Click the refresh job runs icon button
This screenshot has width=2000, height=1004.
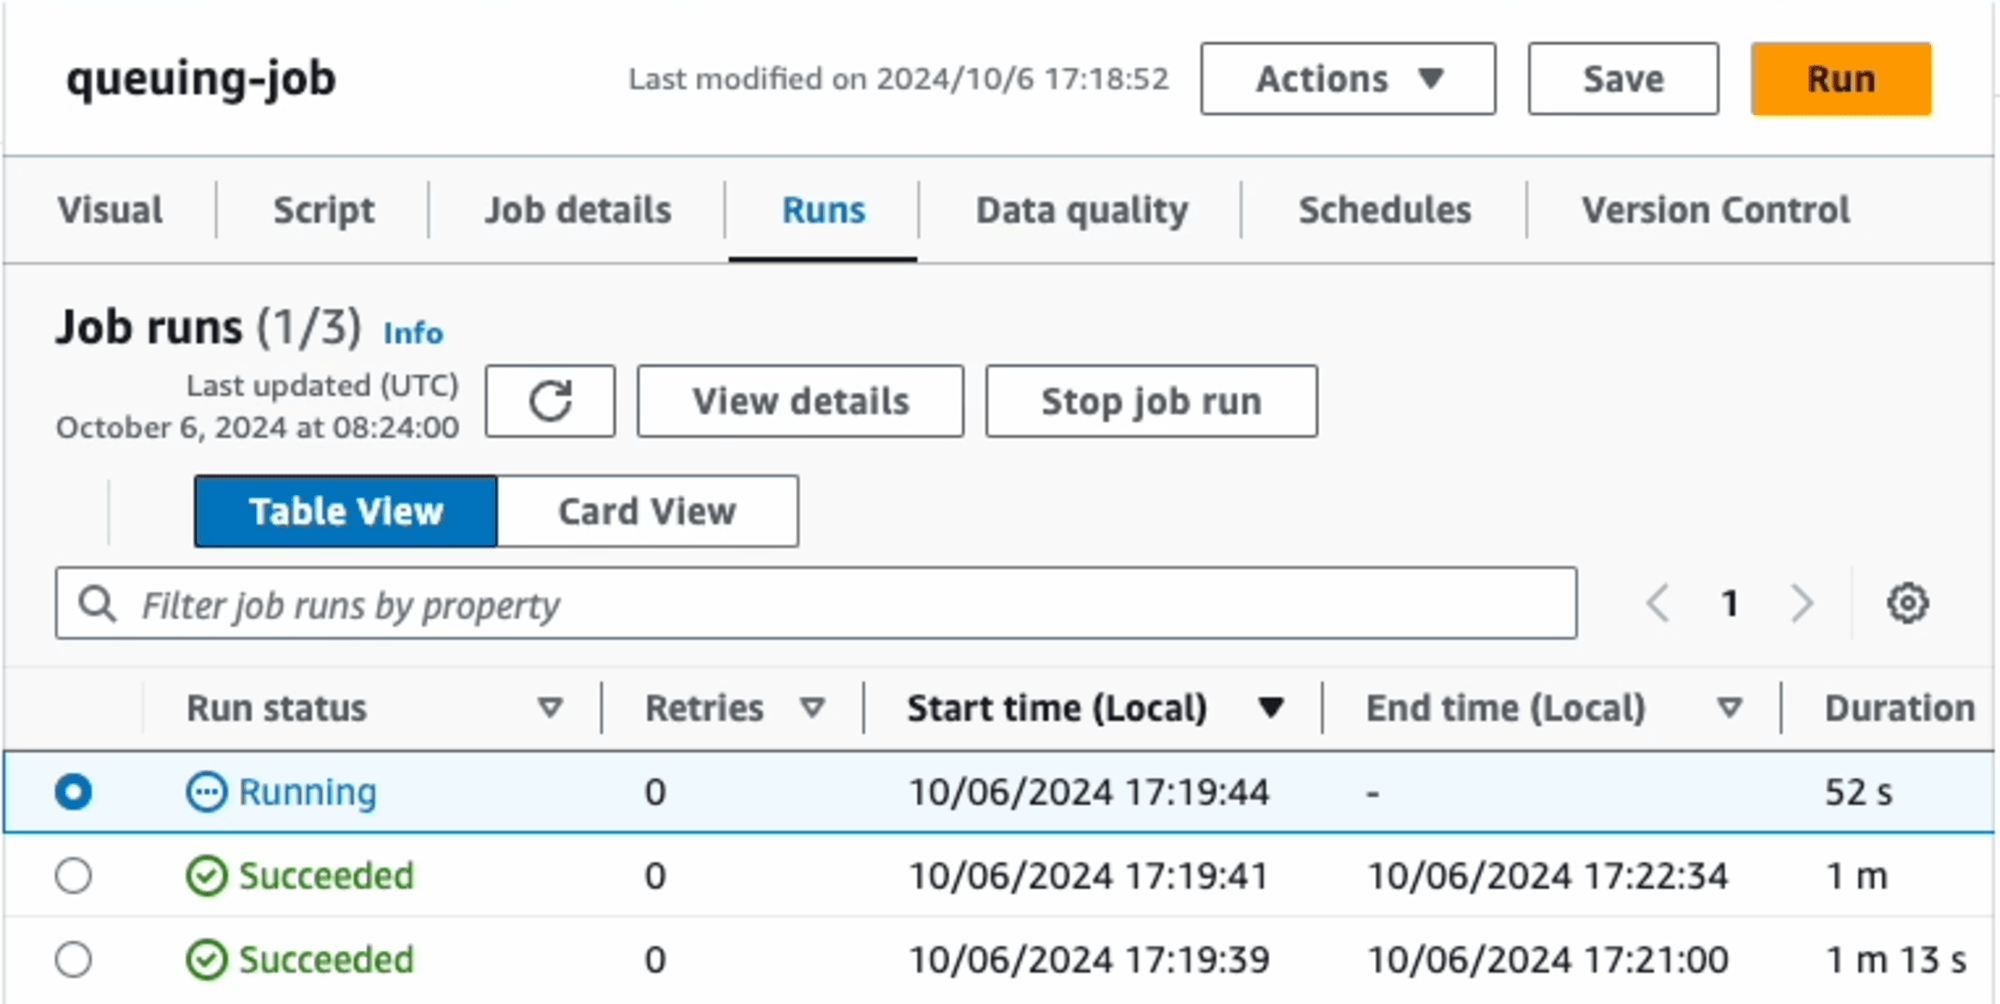(550, 401)
